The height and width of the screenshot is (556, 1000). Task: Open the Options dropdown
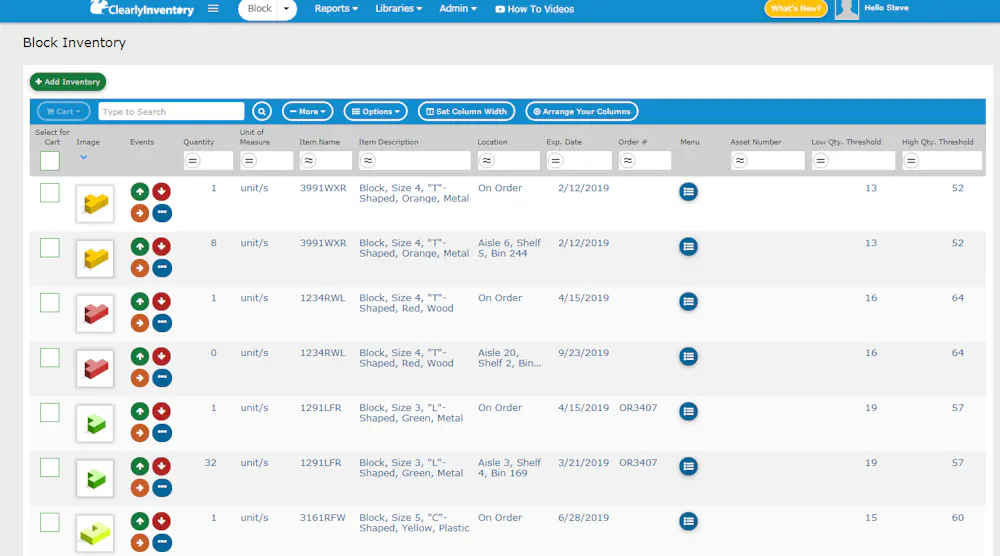click(376, 112)
